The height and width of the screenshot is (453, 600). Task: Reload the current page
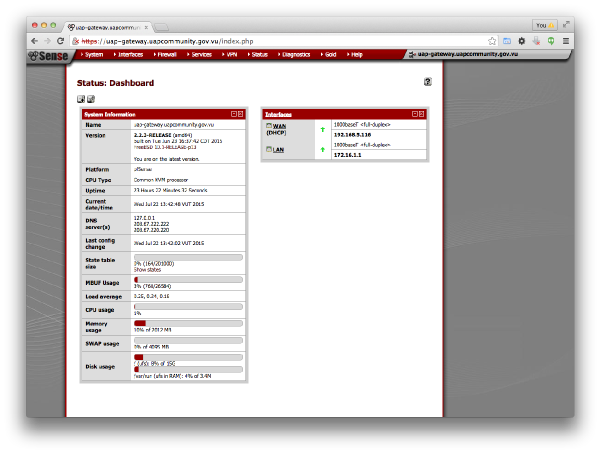pos(60,41)
